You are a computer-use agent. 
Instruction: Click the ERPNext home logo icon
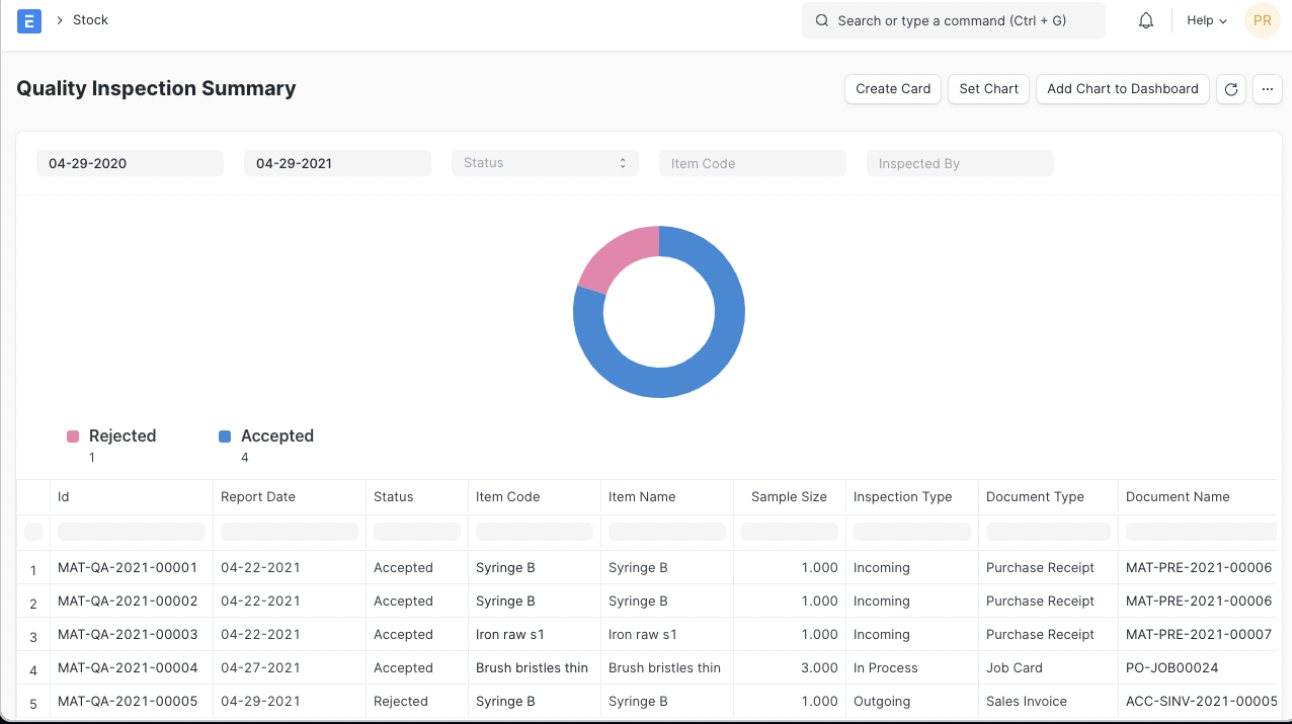(29, 21)
